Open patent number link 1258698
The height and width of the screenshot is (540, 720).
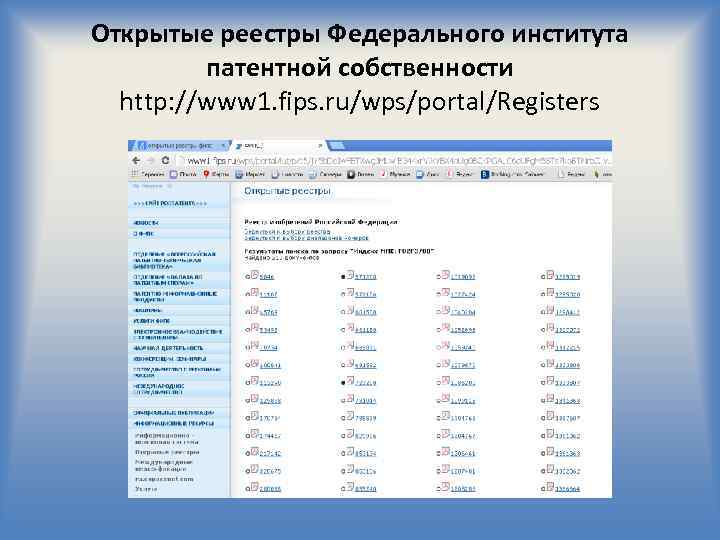pyautogui.click(x=463, y=330)
